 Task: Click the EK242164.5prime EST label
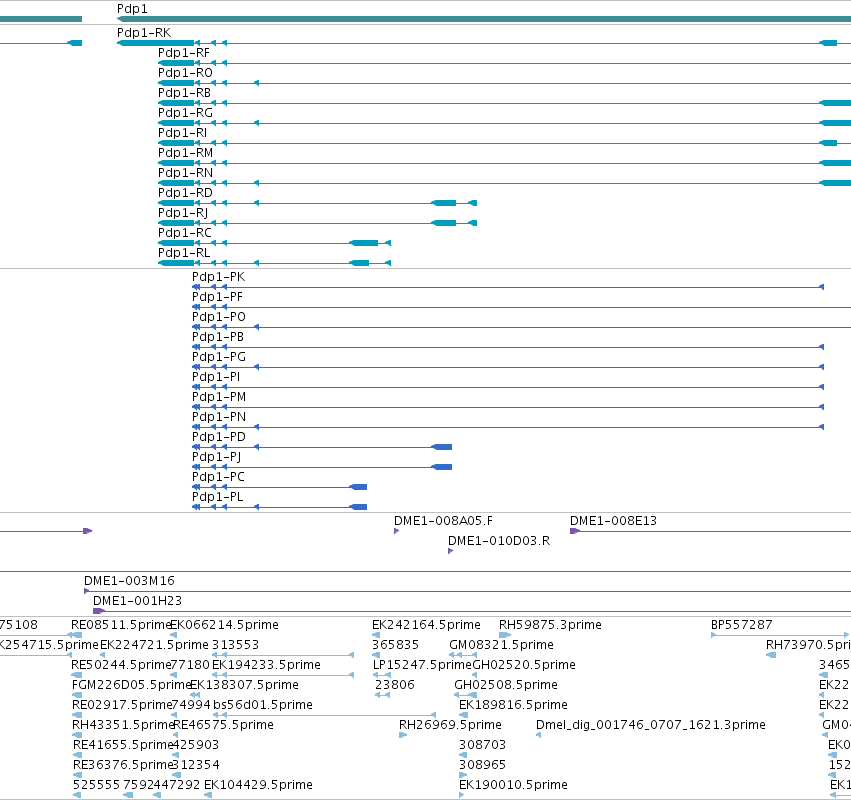click(x=426, y=625)
